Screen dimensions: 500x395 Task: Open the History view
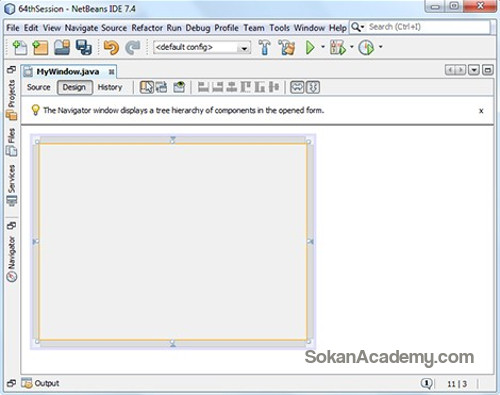pos(110,87)
